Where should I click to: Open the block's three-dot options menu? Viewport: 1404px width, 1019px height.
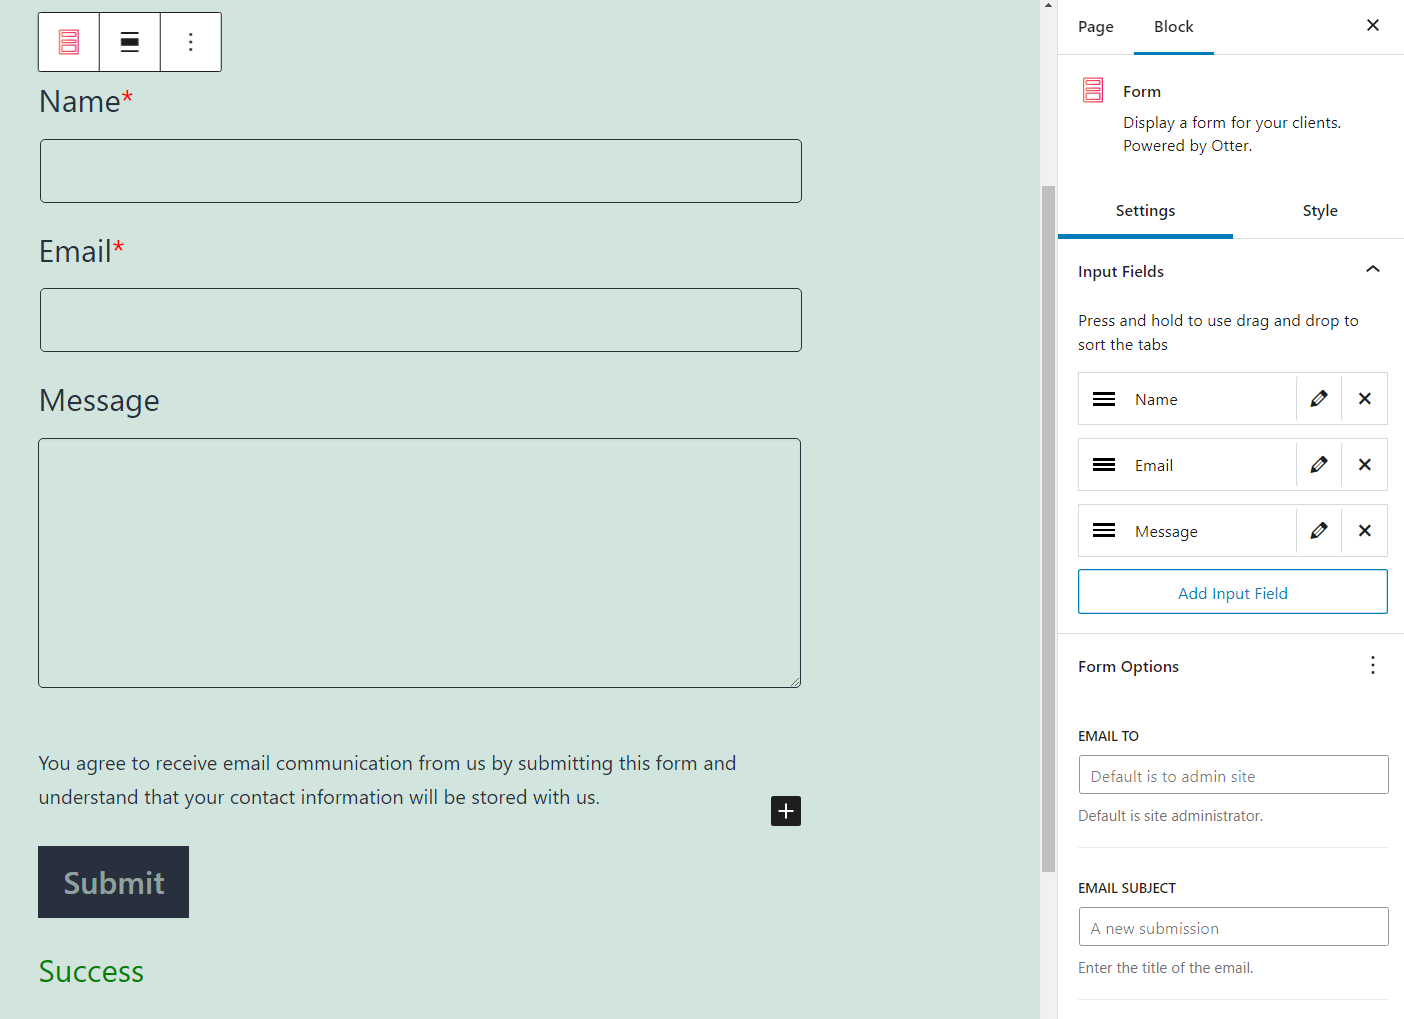pyautogui.click(x=190, y=41)
